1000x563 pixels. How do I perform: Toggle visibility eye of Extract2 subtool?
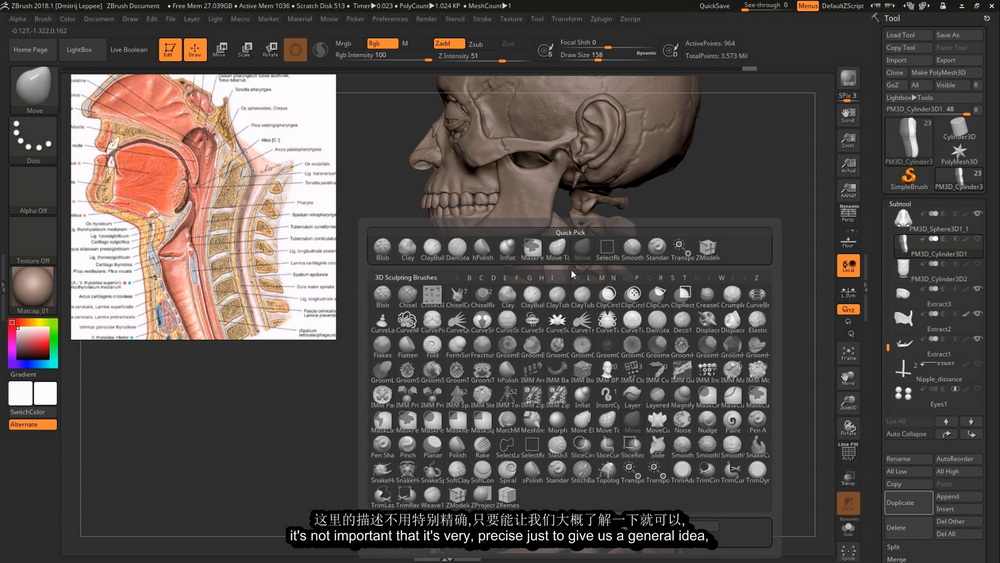click(x=976, y=314)
